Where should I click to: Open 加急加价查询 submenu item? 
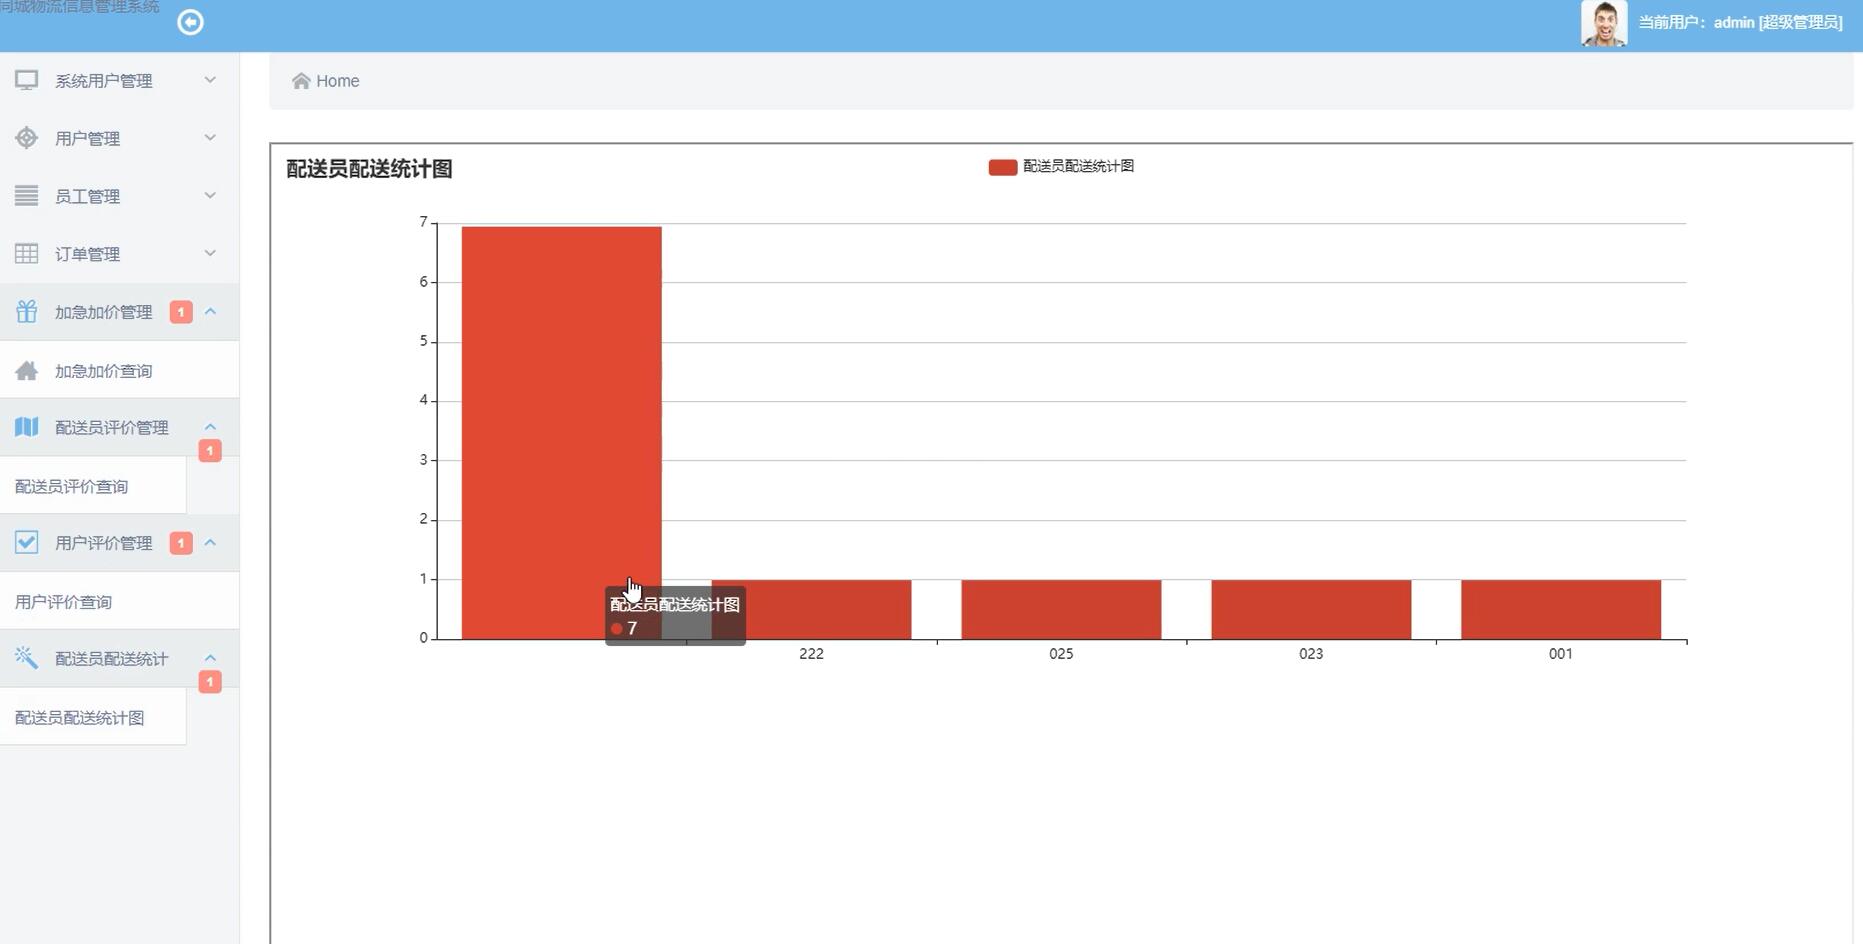click(103, 371)
